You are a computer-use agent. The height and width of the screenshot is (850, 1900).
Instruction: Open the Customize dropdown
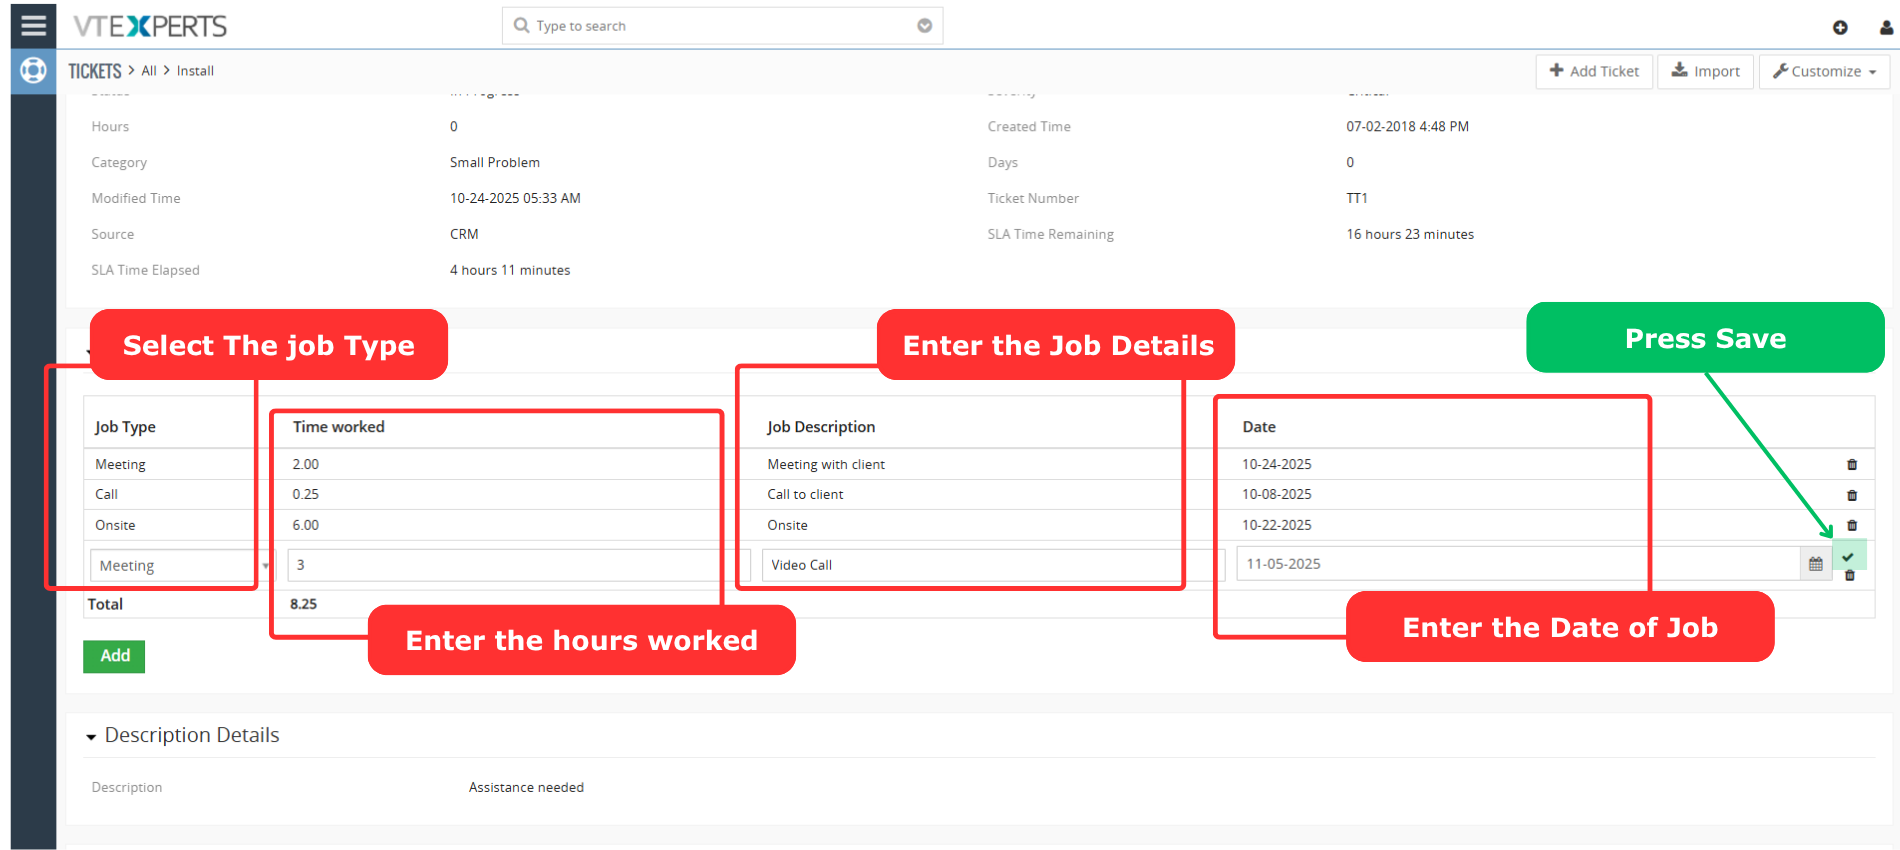[1823, 71]
